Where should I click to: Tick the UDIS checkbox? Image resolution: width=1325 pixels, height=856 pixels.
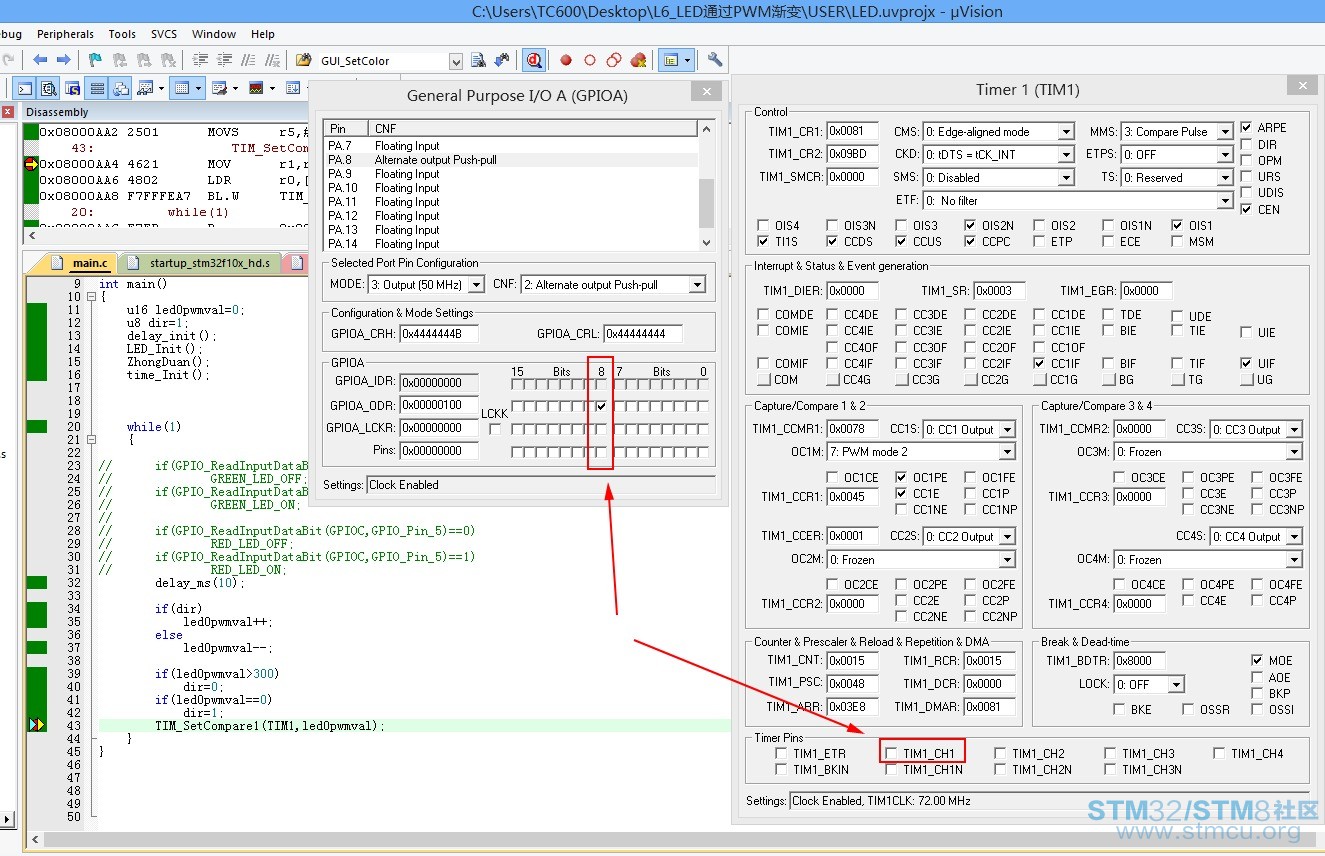click(x=1246, y=193)
